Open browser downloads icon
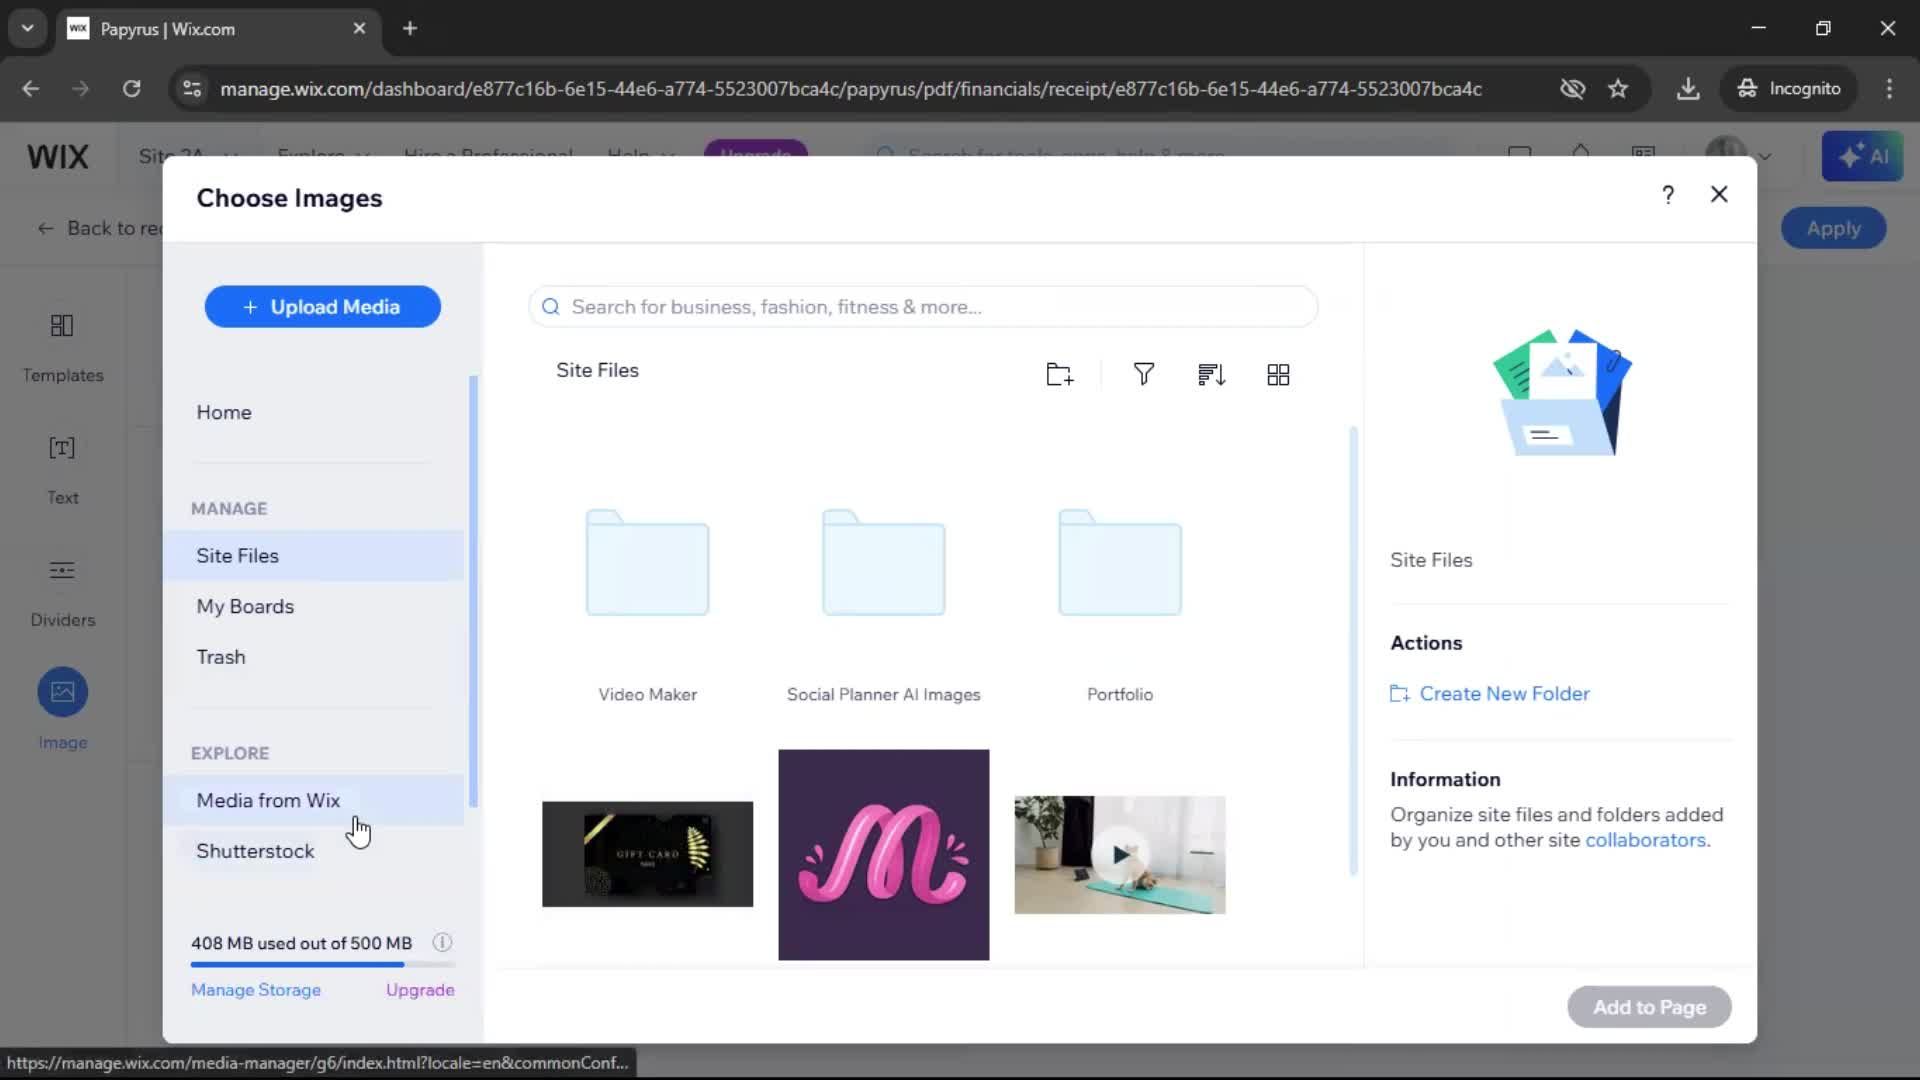The image size is (1920, 1080). point(1688,88)
